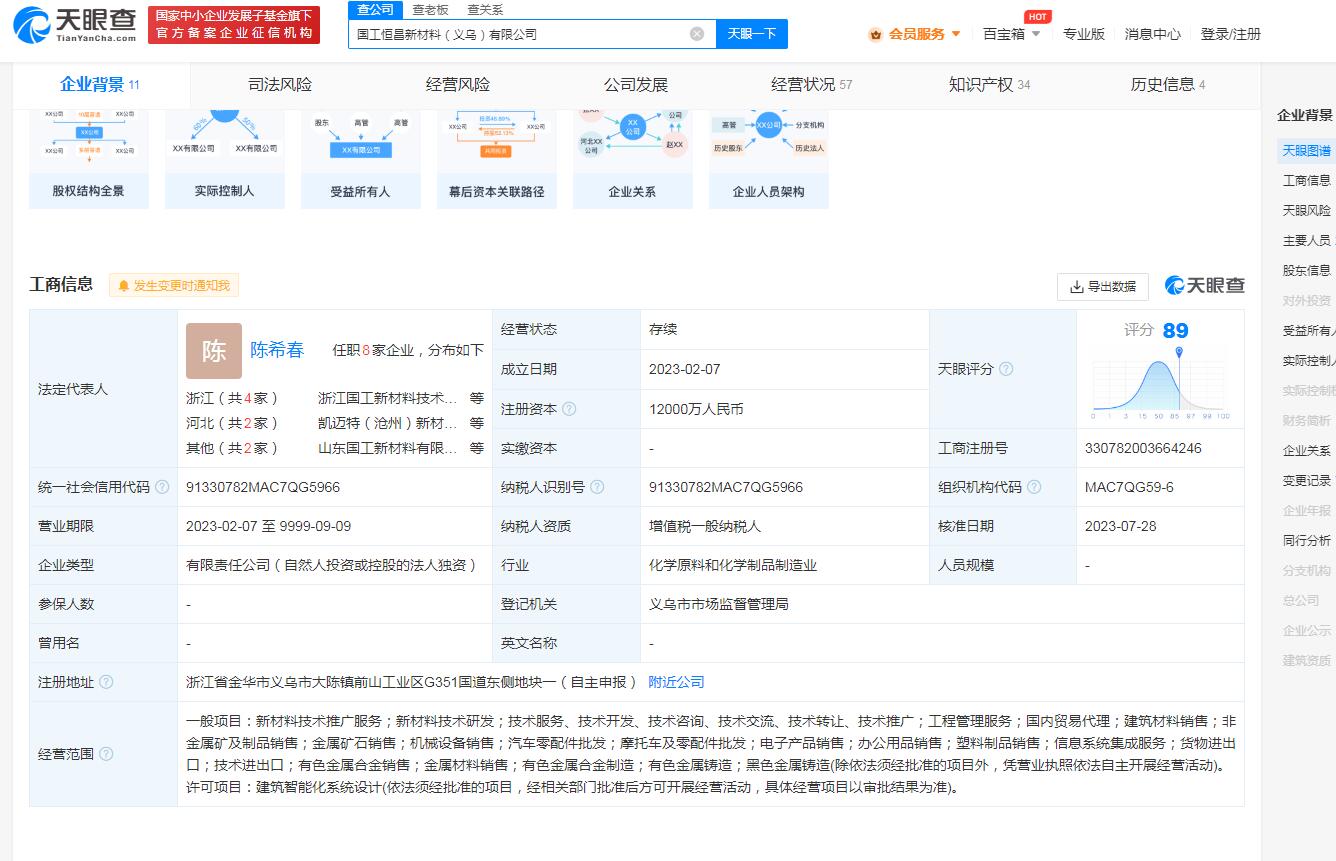The width and height of the screenshot is (1336, 861).
Task: Expand 浙江 companies list with 等
Action: pos(477,398)
